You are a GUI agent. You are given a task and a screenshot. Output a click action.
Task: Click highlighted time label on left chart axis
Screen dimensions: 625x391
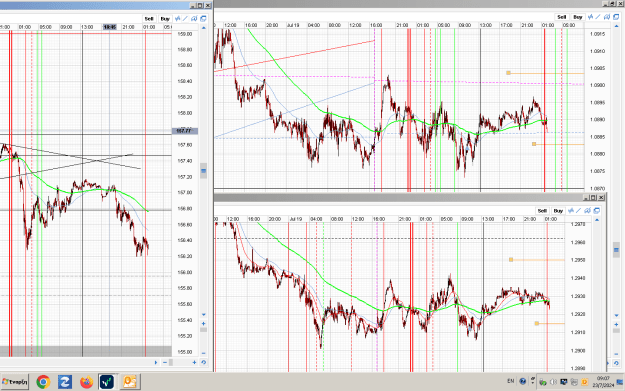point(110,27)
